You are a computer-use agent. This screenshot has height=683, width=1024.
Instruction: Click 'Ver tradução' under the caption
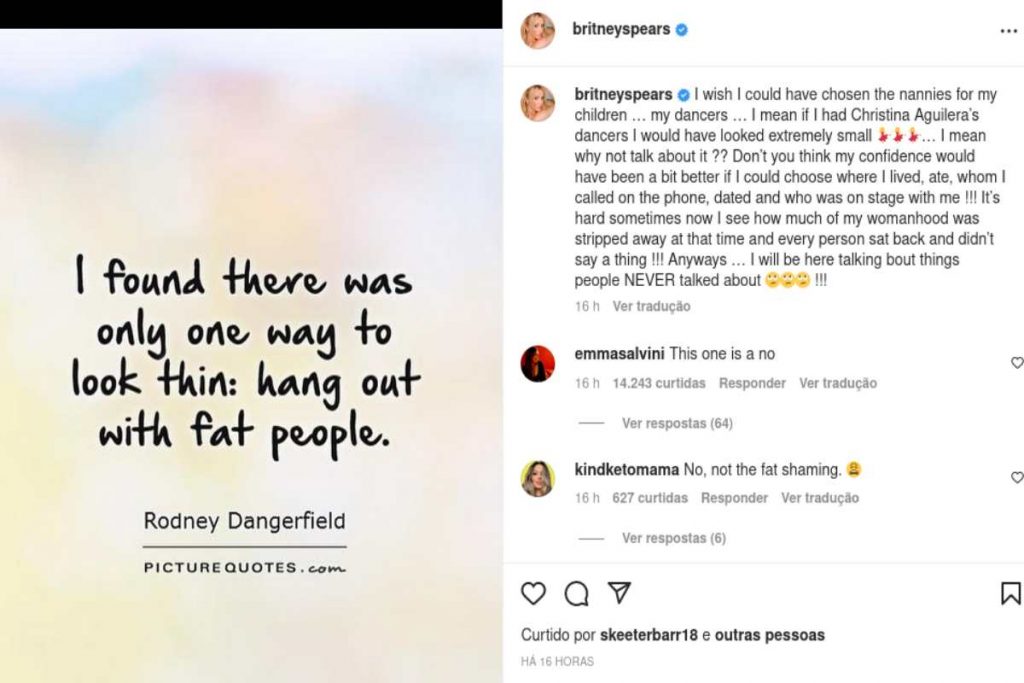[x=651, y=306]
